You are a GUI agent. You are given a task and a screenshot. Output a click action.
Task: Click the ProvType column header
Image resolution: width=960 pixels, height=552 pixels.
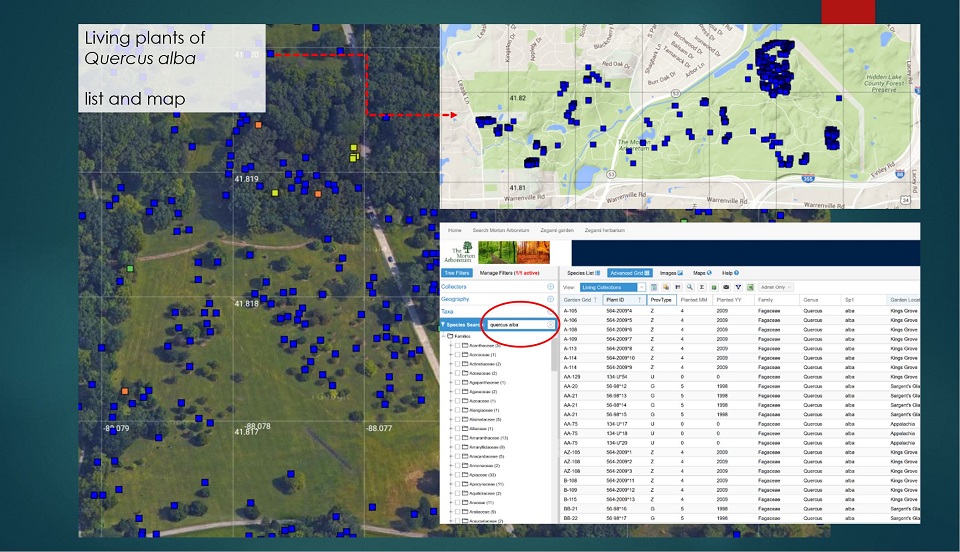(x=661, y=300)
